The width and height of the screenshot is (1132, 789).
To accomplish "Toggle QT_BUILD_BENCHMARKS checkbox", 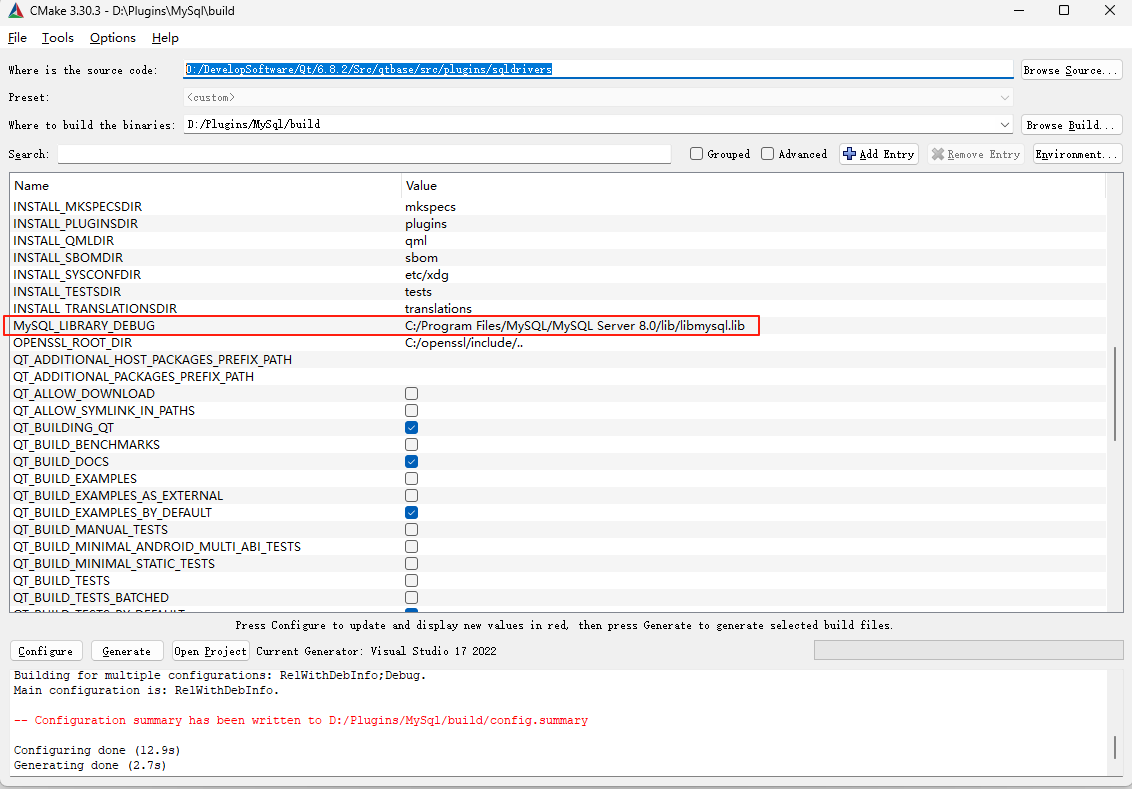I will coord(412,445).
